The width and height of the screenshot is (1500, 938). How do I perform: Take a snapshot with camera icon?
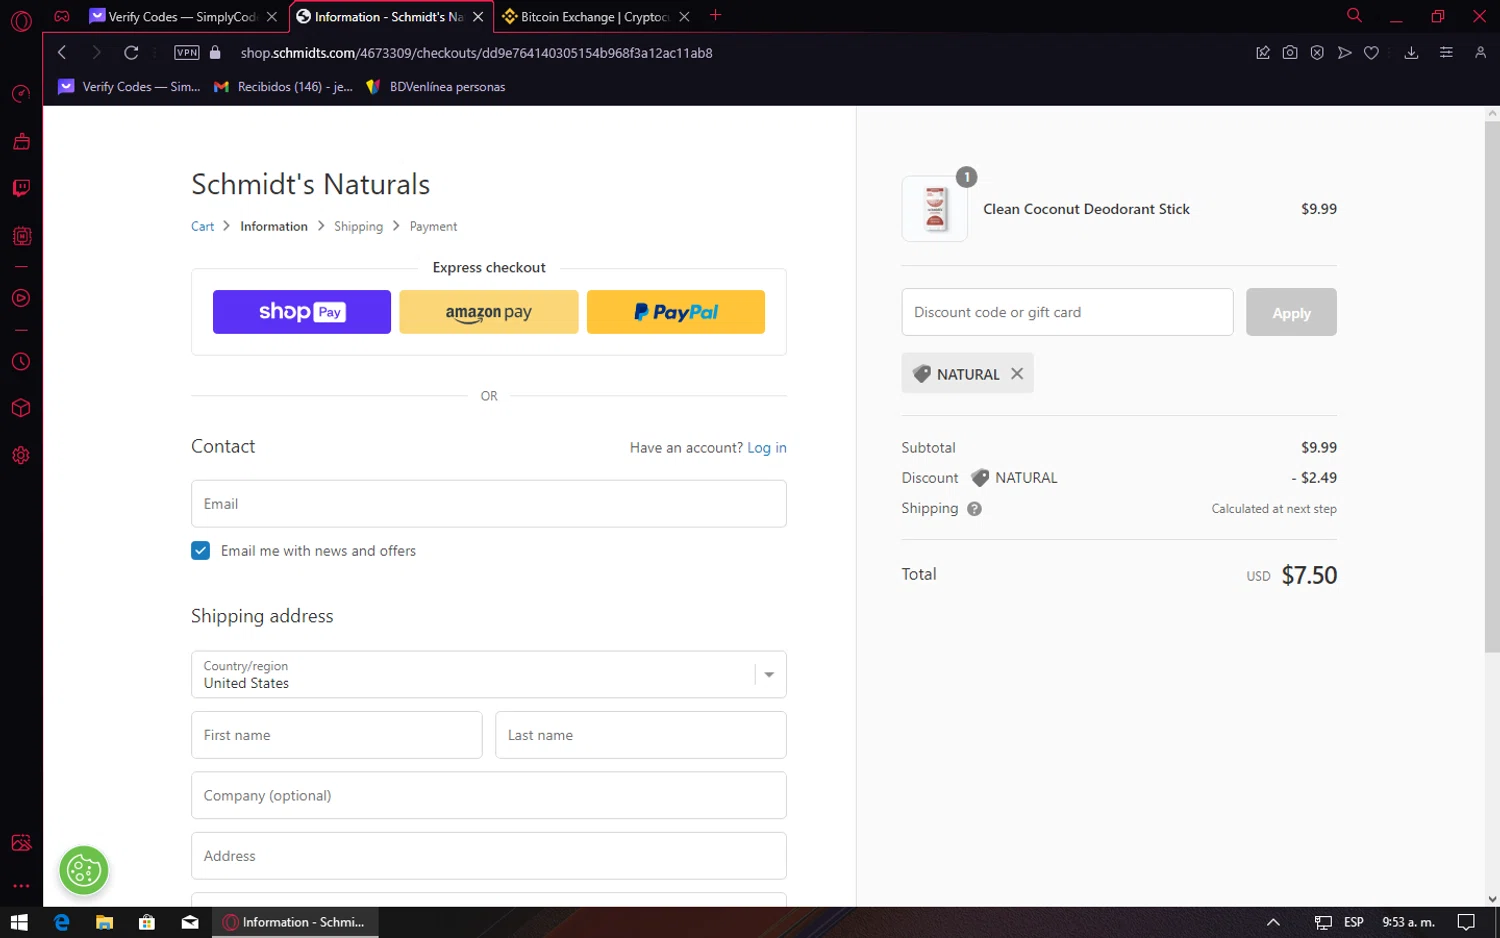(1290, 53)
